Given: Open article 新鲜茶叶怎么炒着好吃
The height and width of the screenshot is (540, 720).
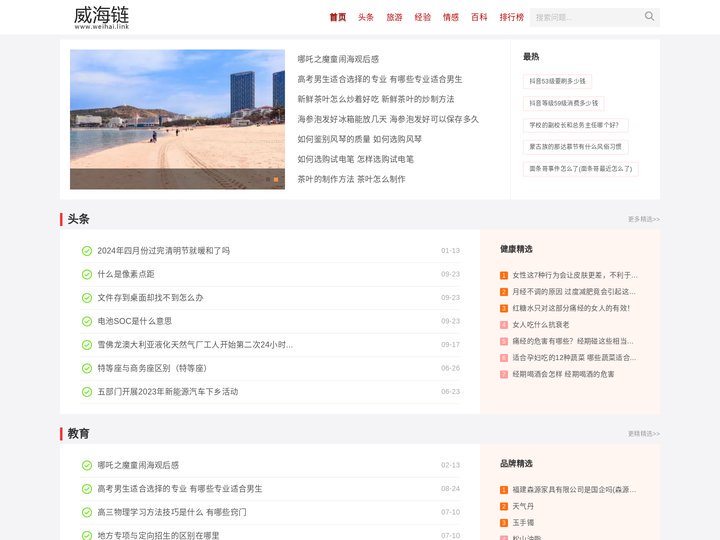Looking at the screenshot, I should coord(376,99).
